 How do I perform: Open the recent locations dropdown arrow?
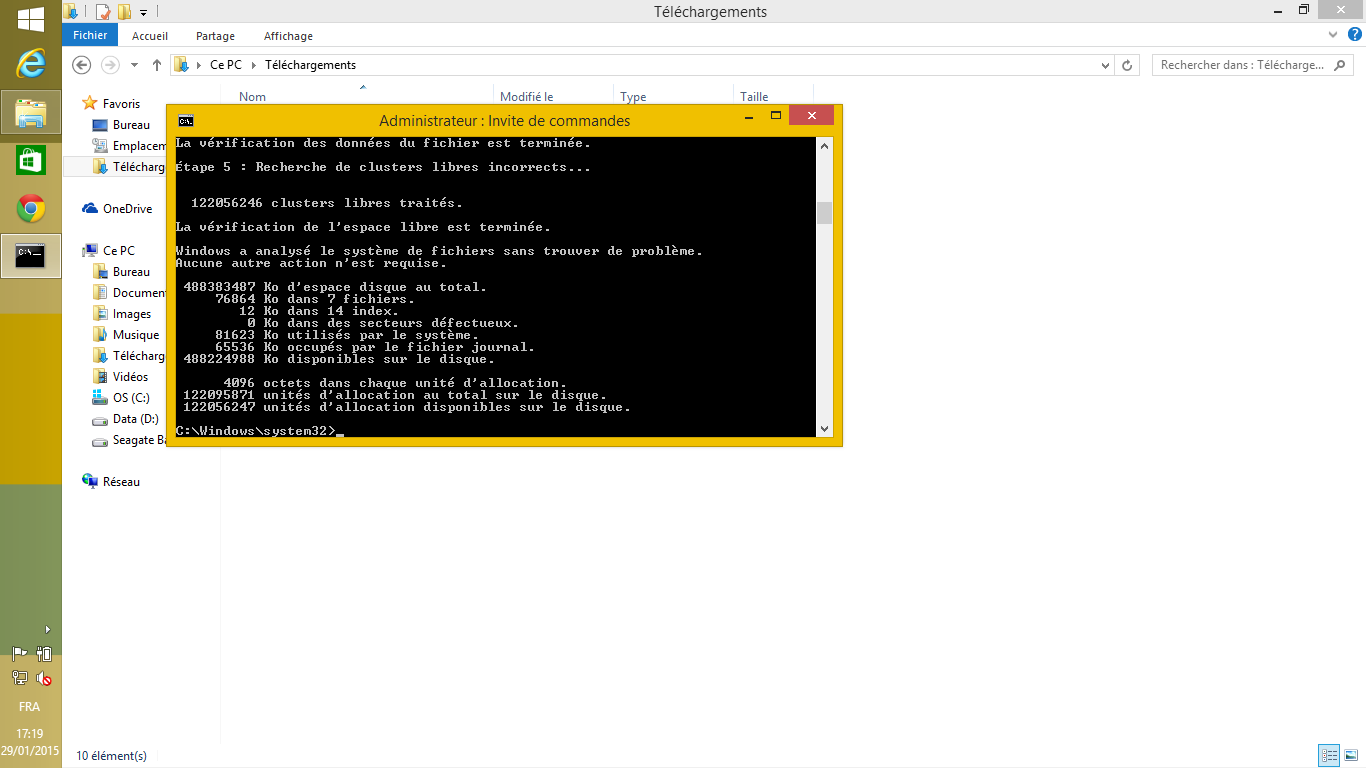click(x=134, y=65)
